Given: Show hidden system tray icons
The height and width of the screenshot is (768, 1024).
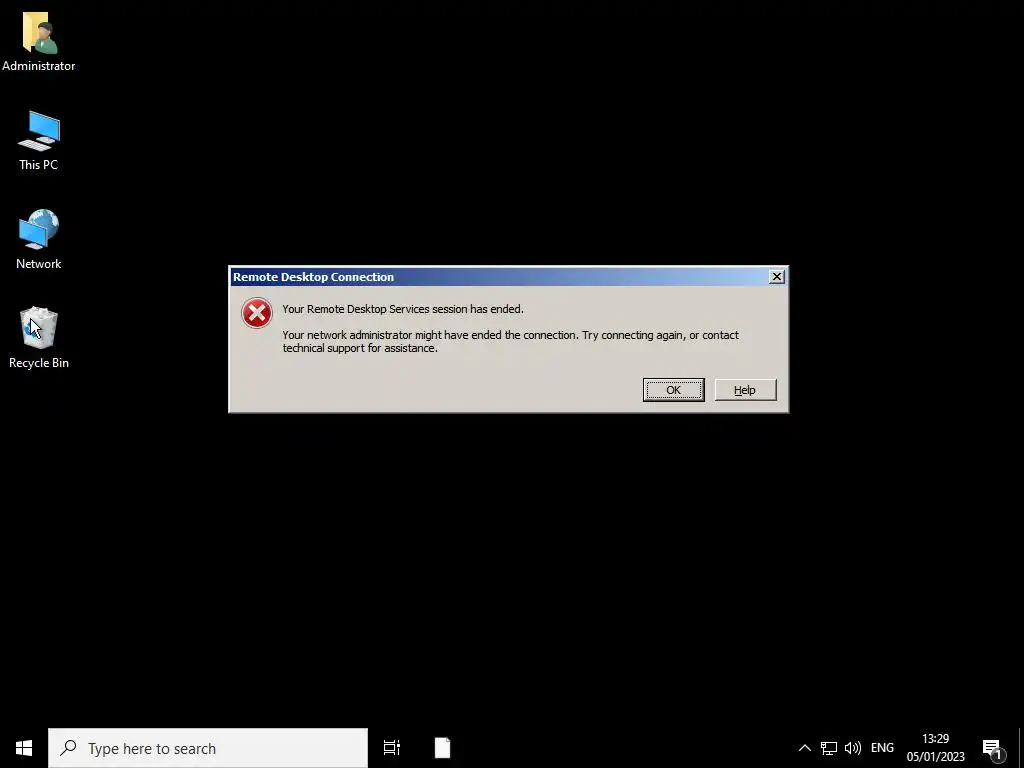Looking at the screenshot, I should 805,748.
